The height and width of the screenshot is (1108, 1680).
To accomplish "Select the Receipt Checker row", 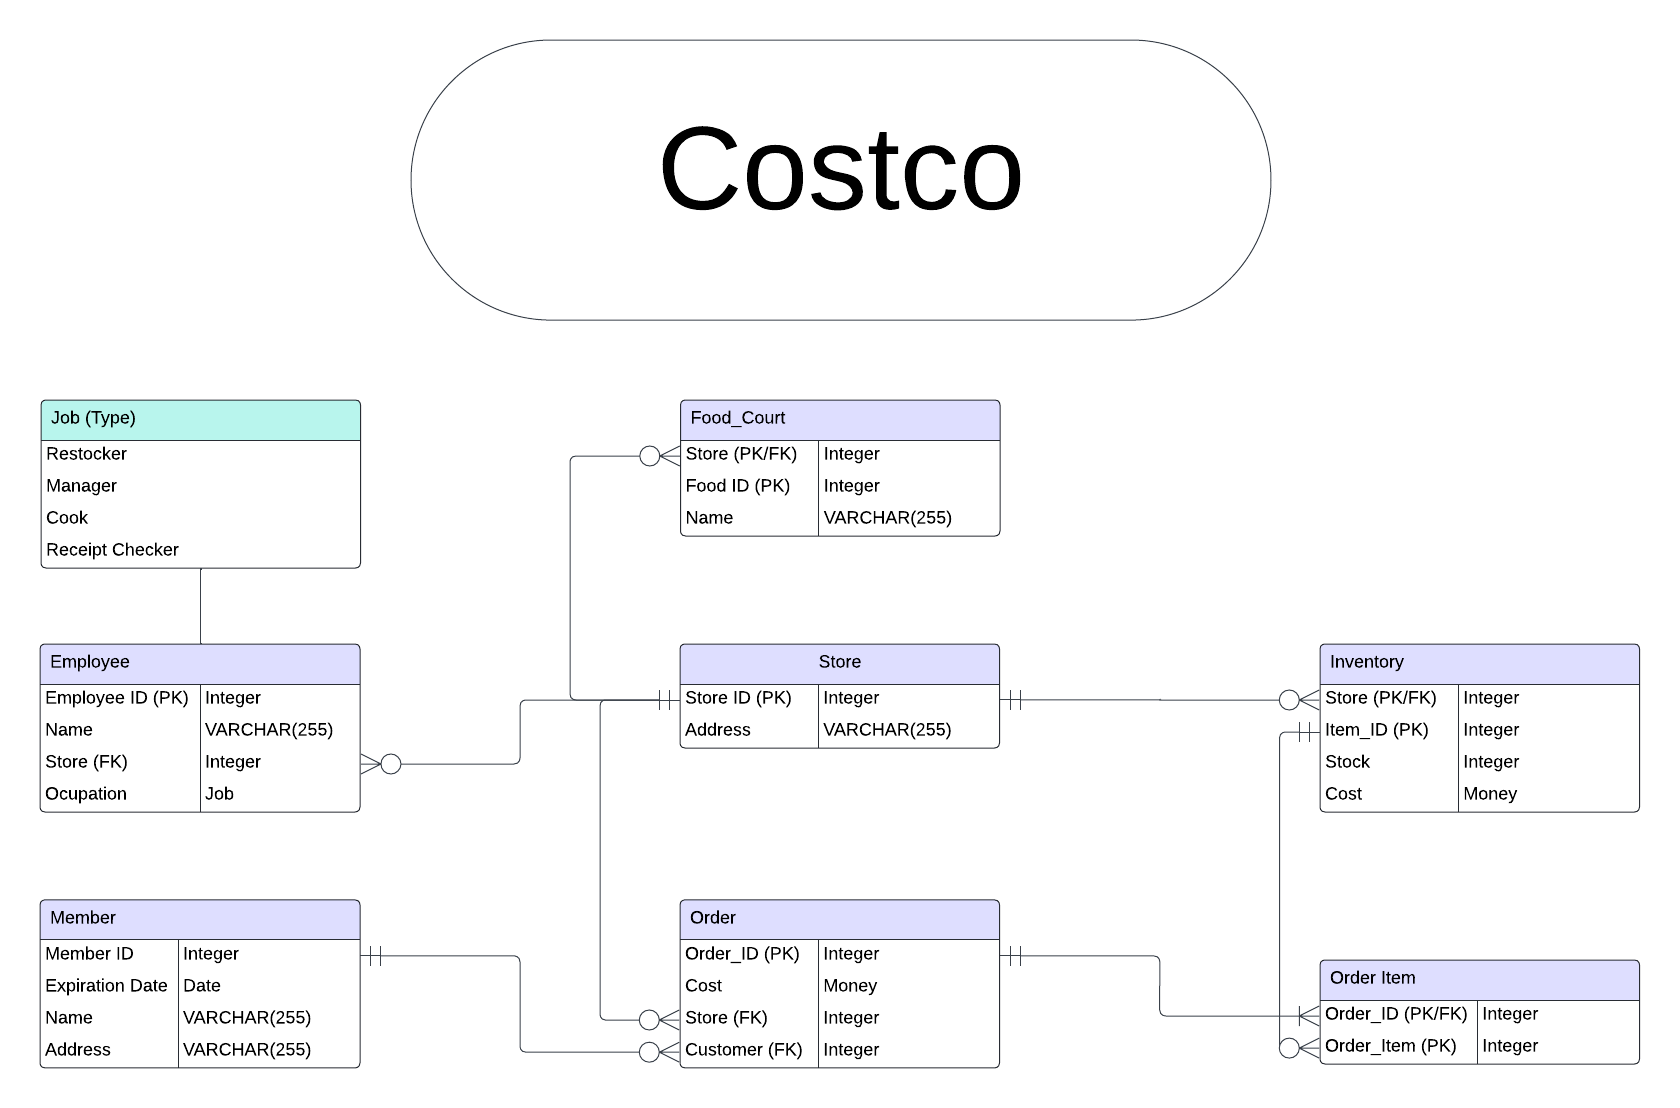I will (x=200, y=550).
